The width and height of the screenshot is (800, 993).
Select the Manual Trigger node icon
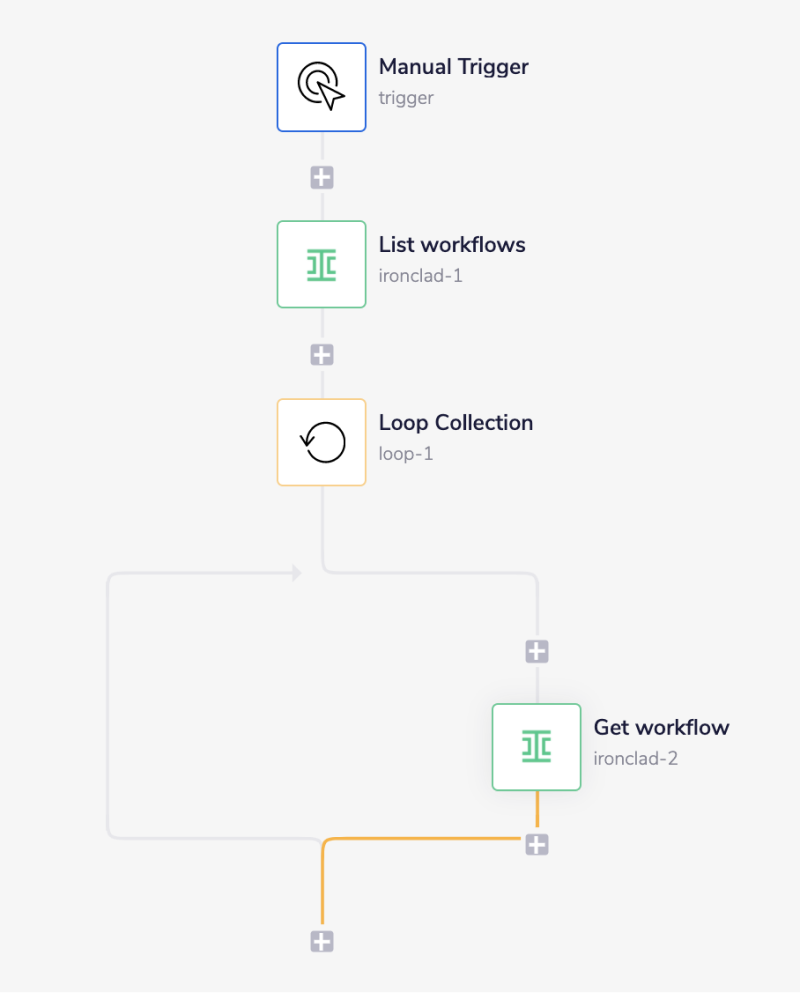pyautogui.click(x=321, y=86)
